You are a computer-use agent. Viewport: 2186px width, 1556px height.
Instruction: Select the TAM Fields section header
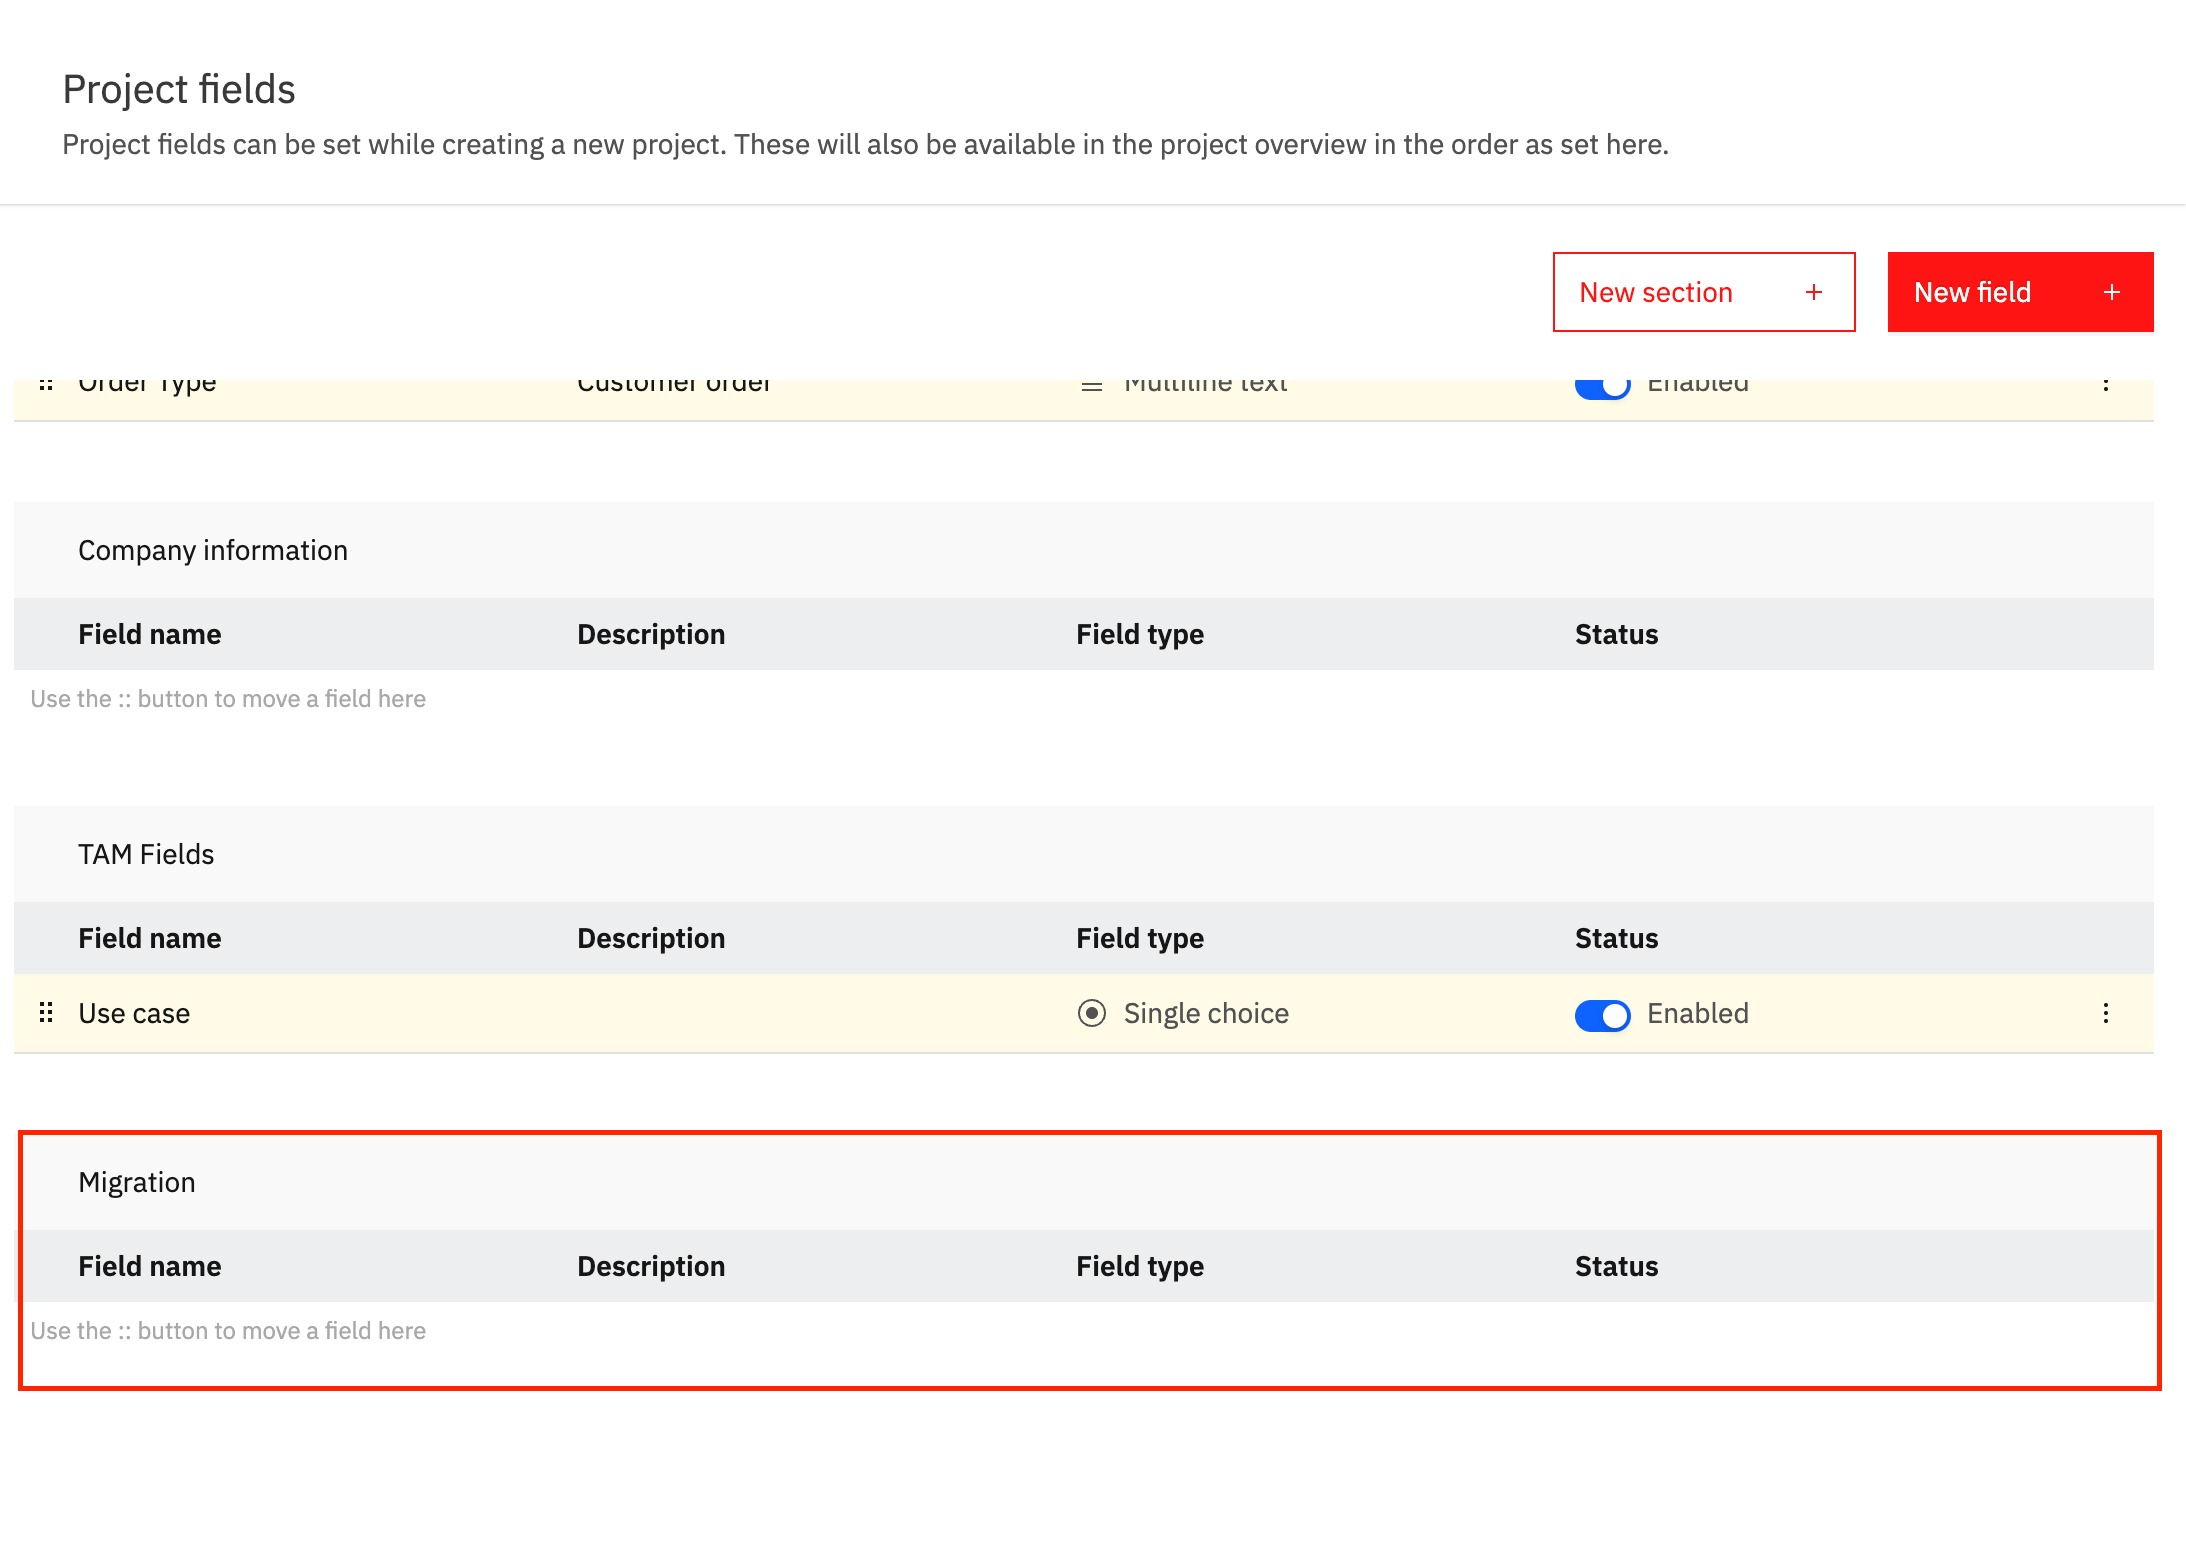(x=146, y=854)
